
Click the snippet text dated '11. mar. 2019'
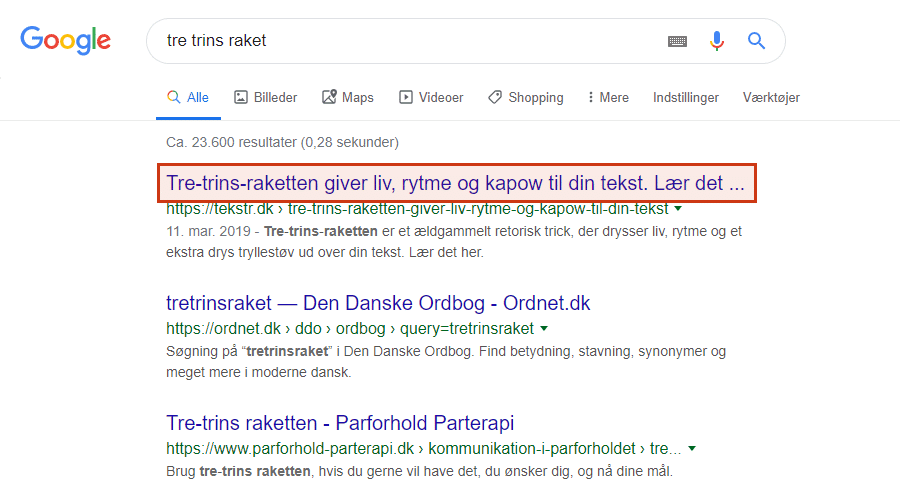pyautogui.click(x=453, y=242)
